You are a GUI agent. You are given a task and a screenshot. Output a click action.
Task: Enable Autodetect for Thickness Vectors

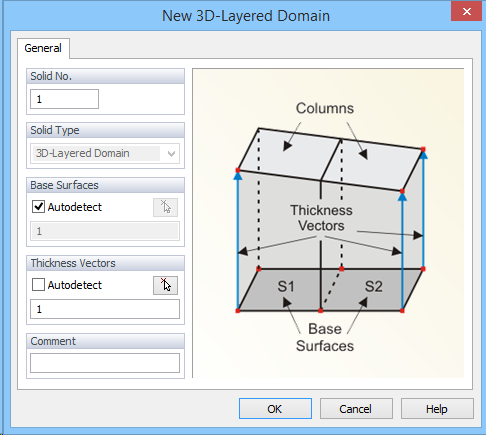pyautogui.click(x=38, y=285)
